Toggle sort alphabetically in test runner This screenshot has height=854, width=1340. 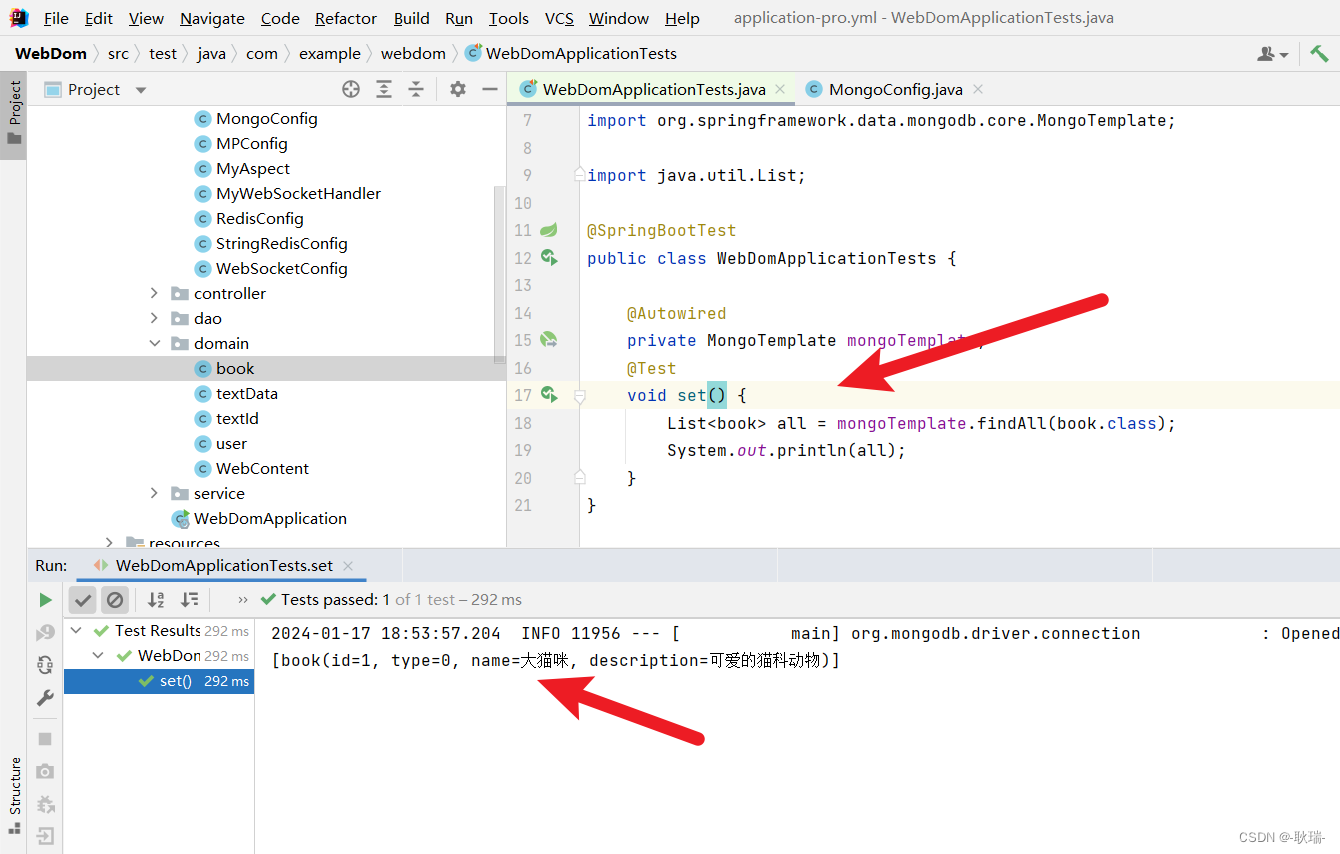click(x=156, y=600)
